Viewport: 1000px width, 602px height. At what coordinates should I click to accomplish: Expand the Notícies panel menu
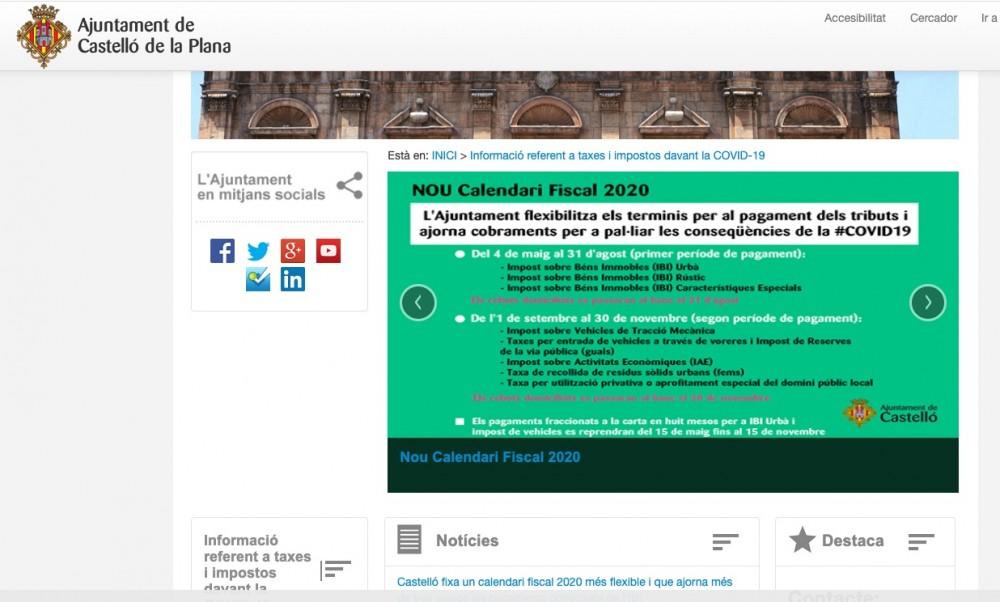pyautogui.click(x=725, y=542)
